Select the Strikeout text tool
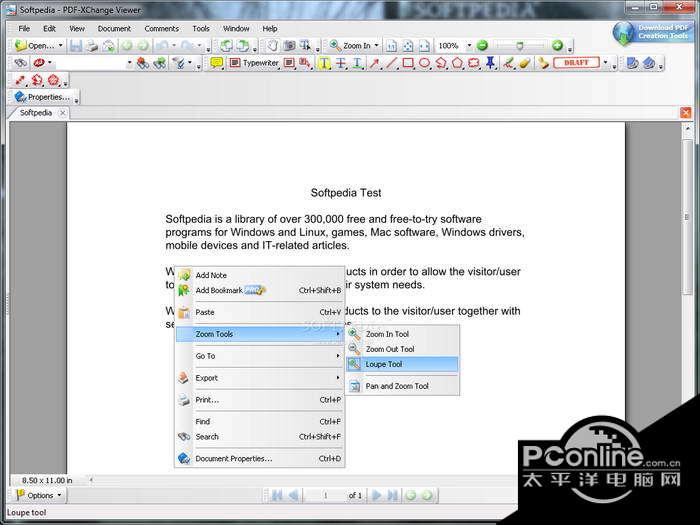Screen dimensions: 700x525 point(341,63)
